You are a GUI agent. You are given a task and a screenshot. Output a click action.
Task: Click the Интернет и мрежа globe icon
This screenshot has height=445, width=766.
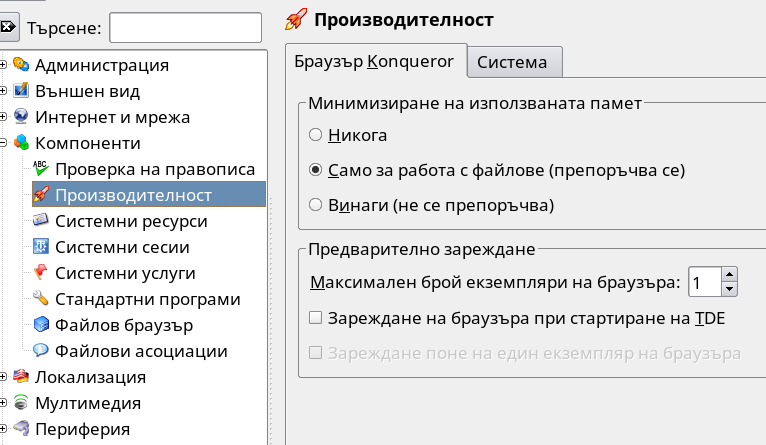(x=21, y=116)
